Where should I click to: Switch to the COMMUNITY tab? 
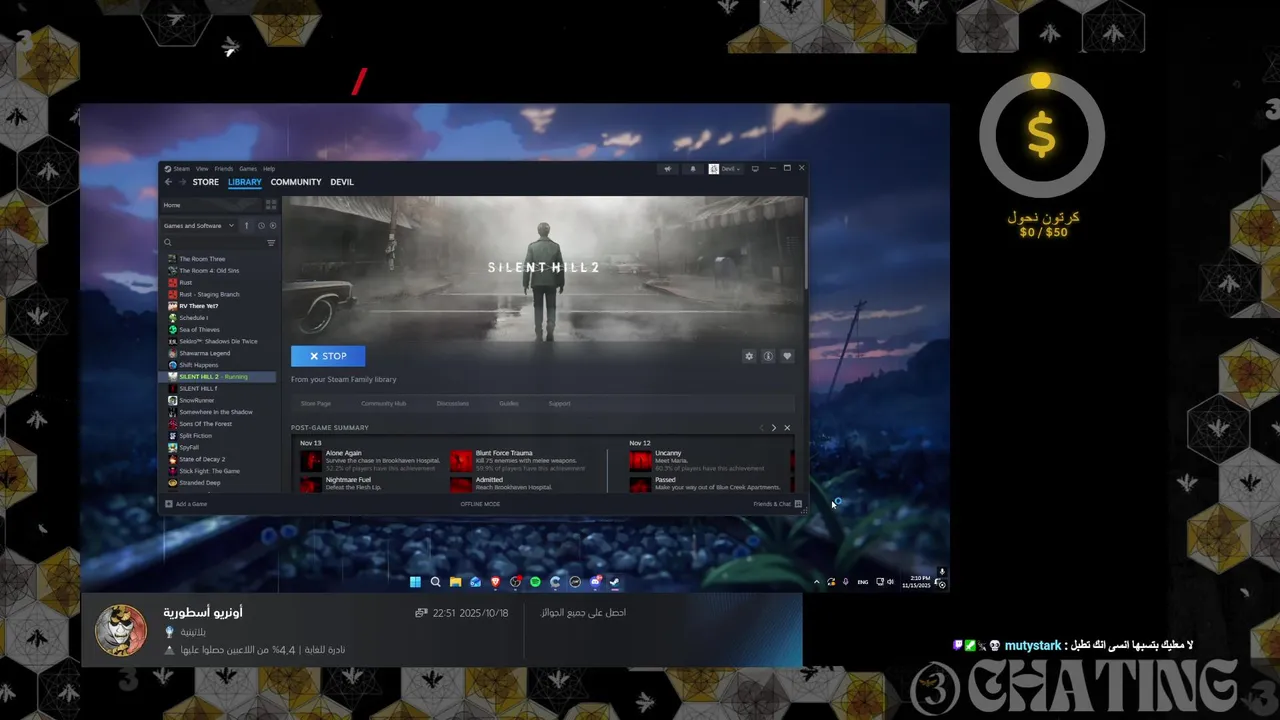[296, 182]
